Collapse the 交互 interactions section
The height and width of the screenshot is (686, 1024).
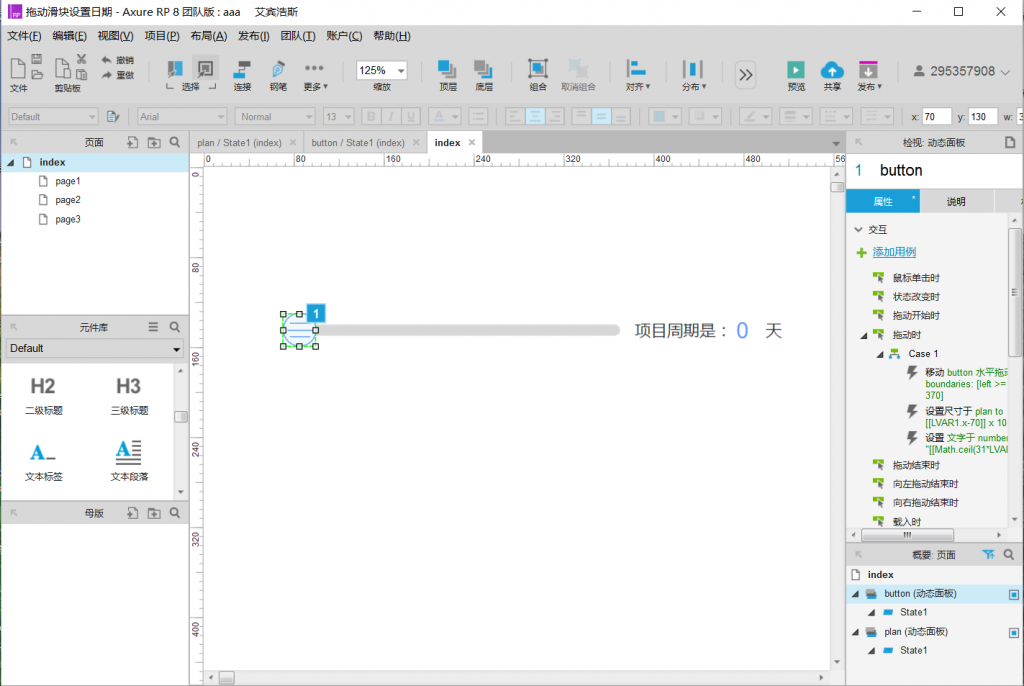click(858, 230)
